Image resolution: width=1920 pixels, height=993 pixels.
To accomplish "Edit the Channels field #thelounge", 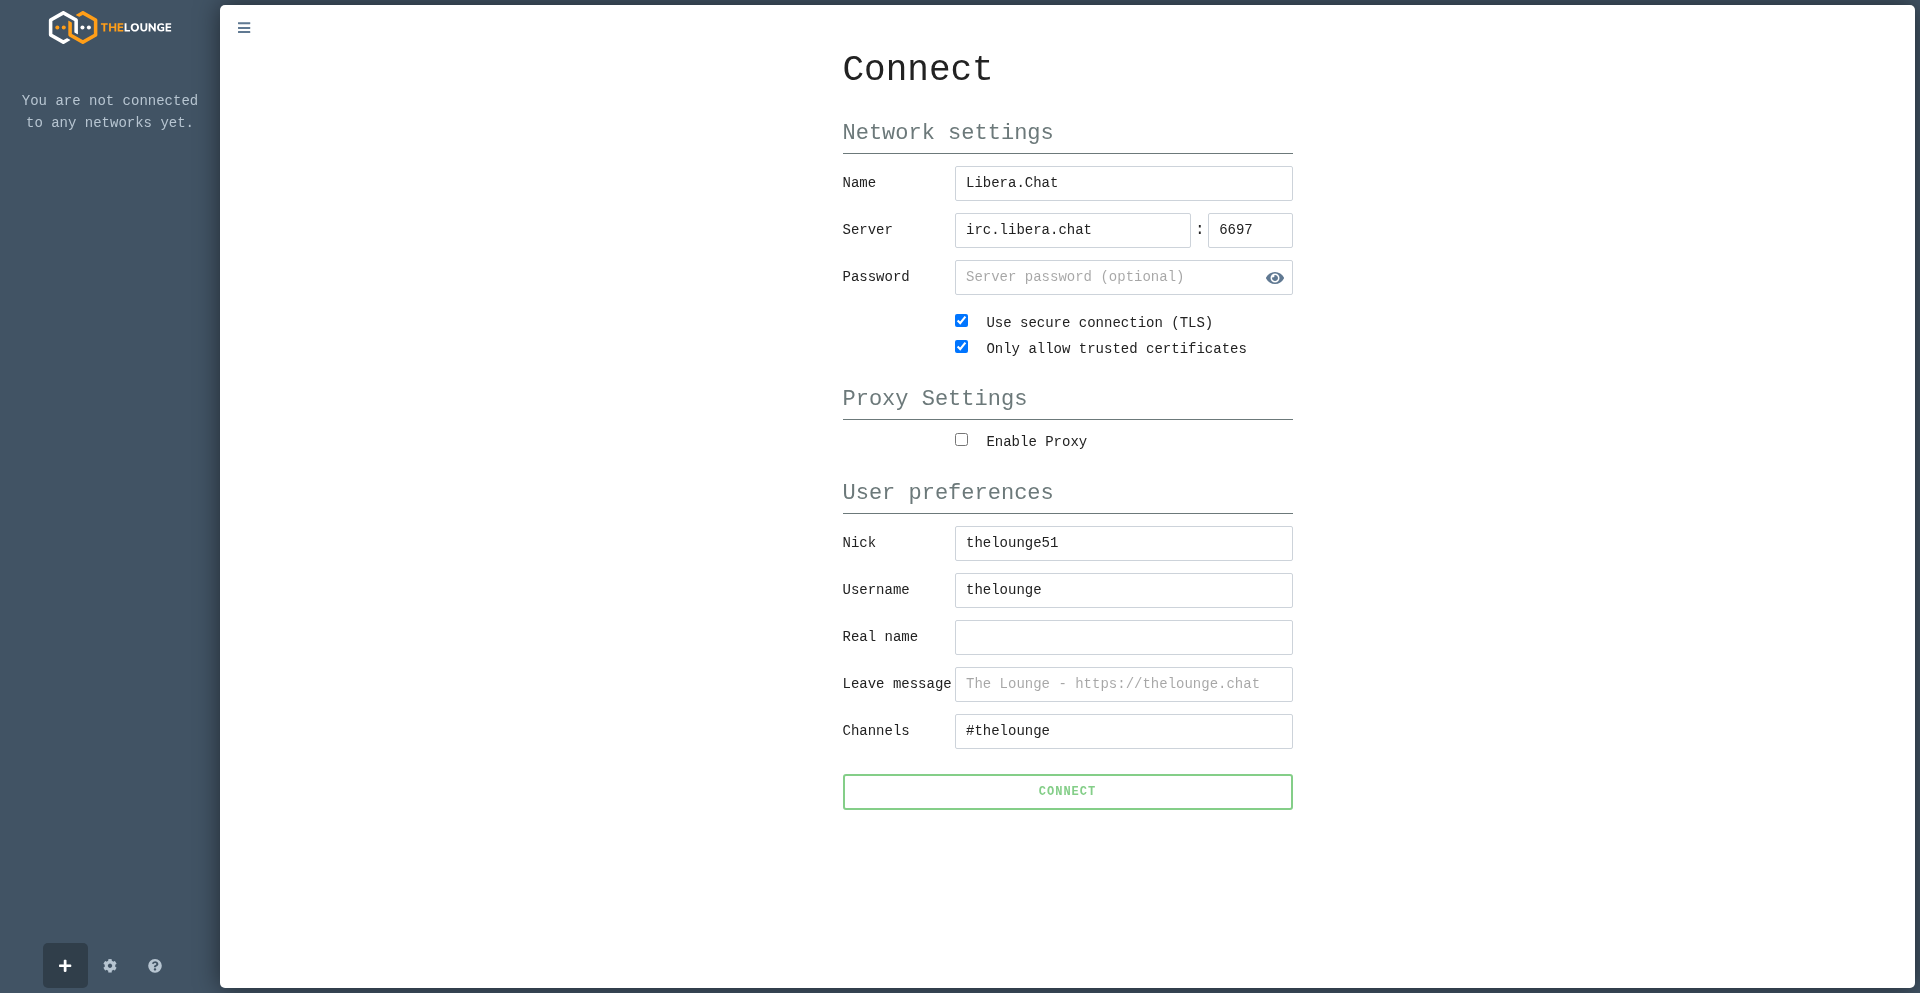I will coord(1122,731).
